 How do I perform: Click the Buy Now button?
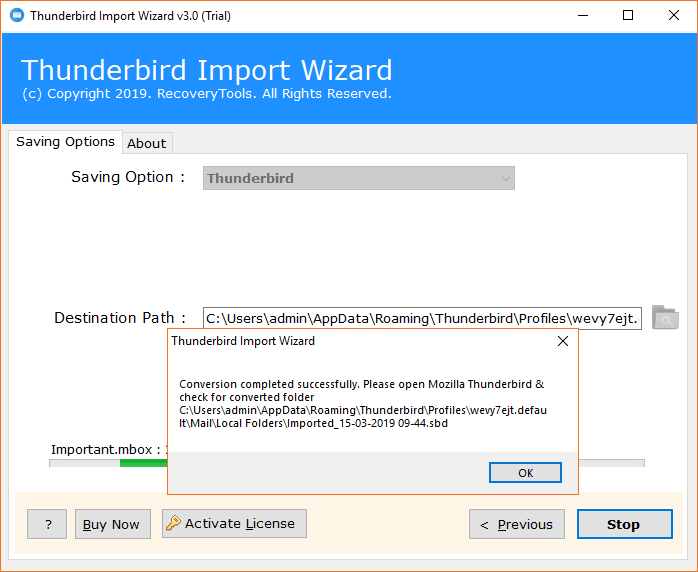click(x=113, y=524)
